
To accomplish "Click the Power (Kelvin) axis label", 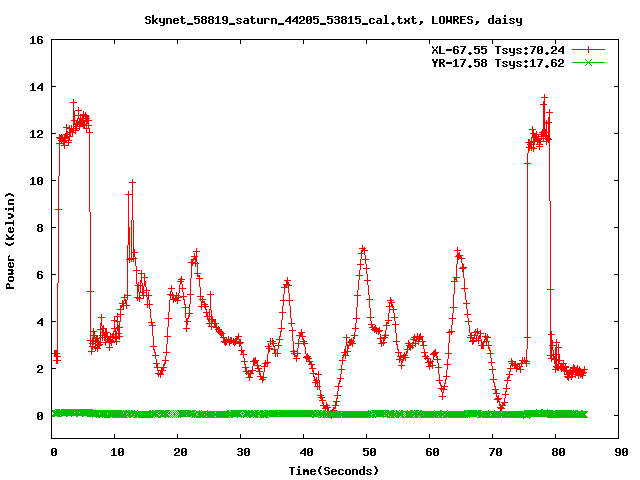I will coord(10,241).
